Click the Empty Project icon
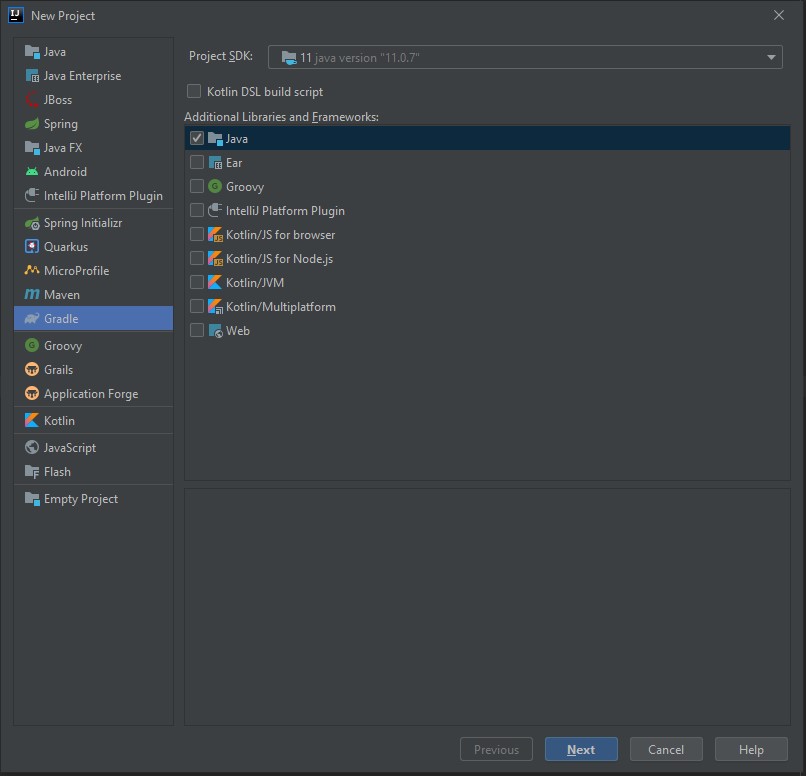 coord(32,498)
